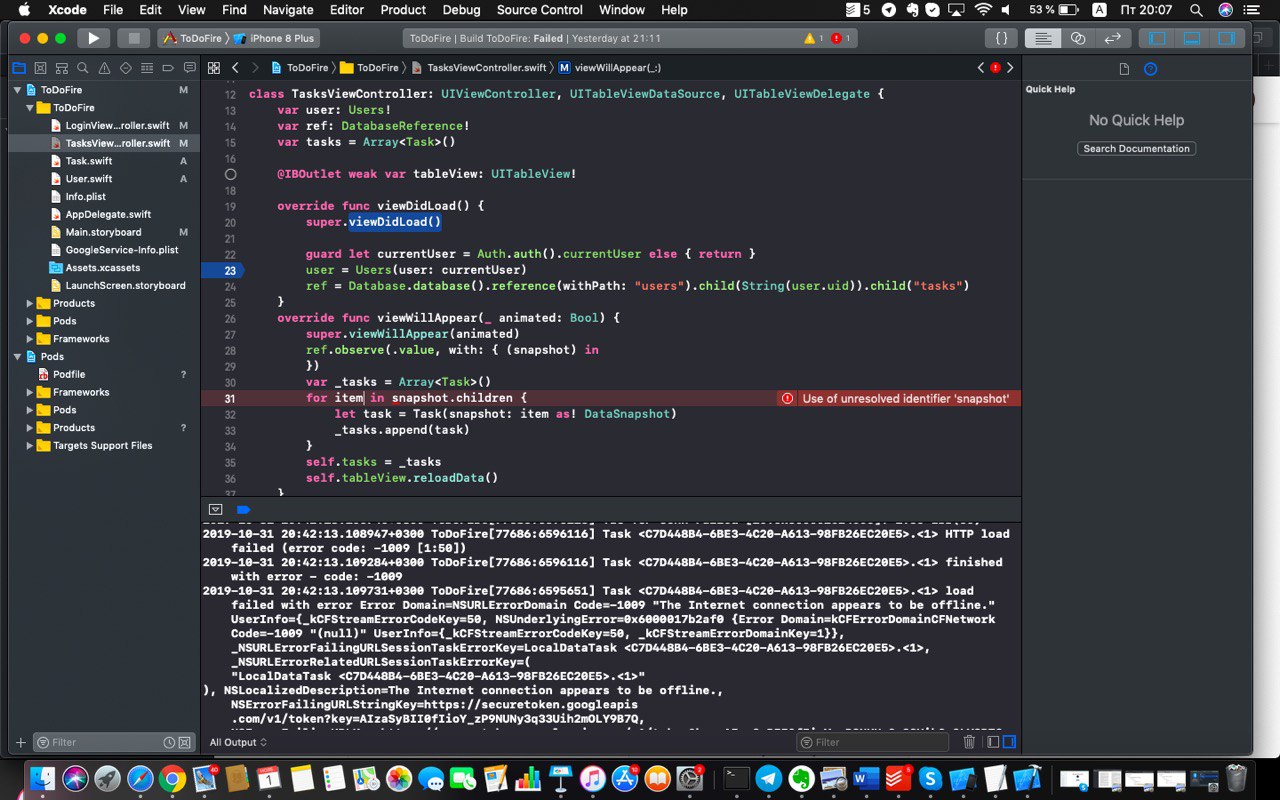Click the red error icon on line 31
Image resolution: width=1280 pixels, height=800 pixels.
point(787,398)
